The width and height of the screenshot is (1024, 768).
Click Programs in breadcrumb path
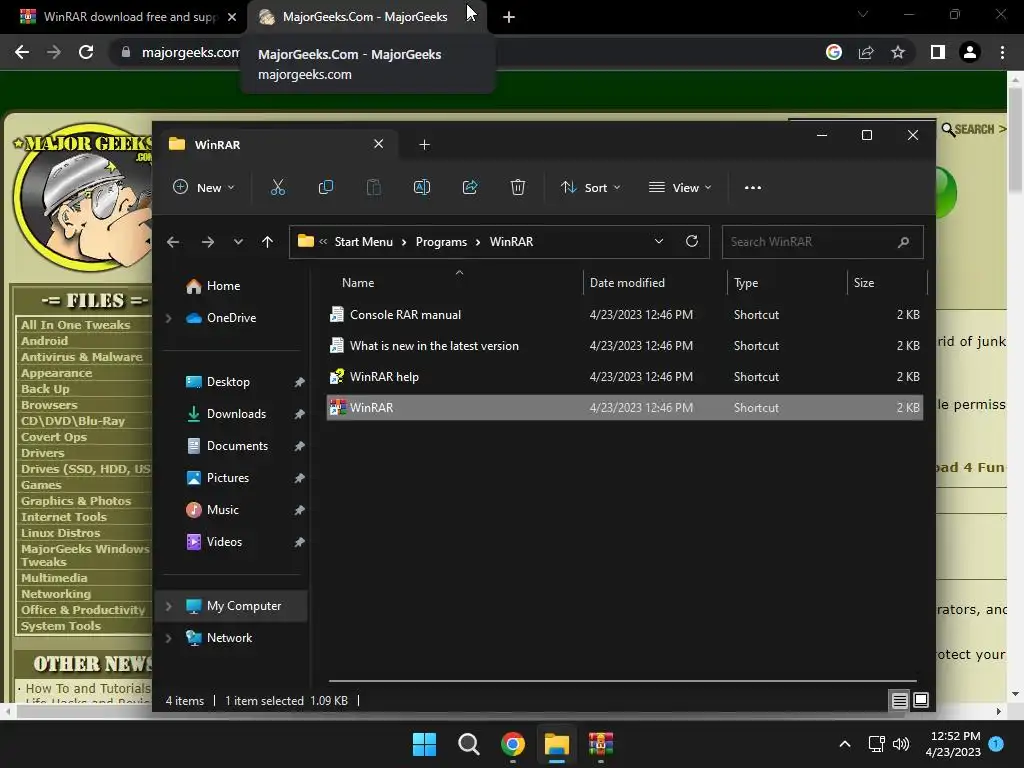(441, 242)
